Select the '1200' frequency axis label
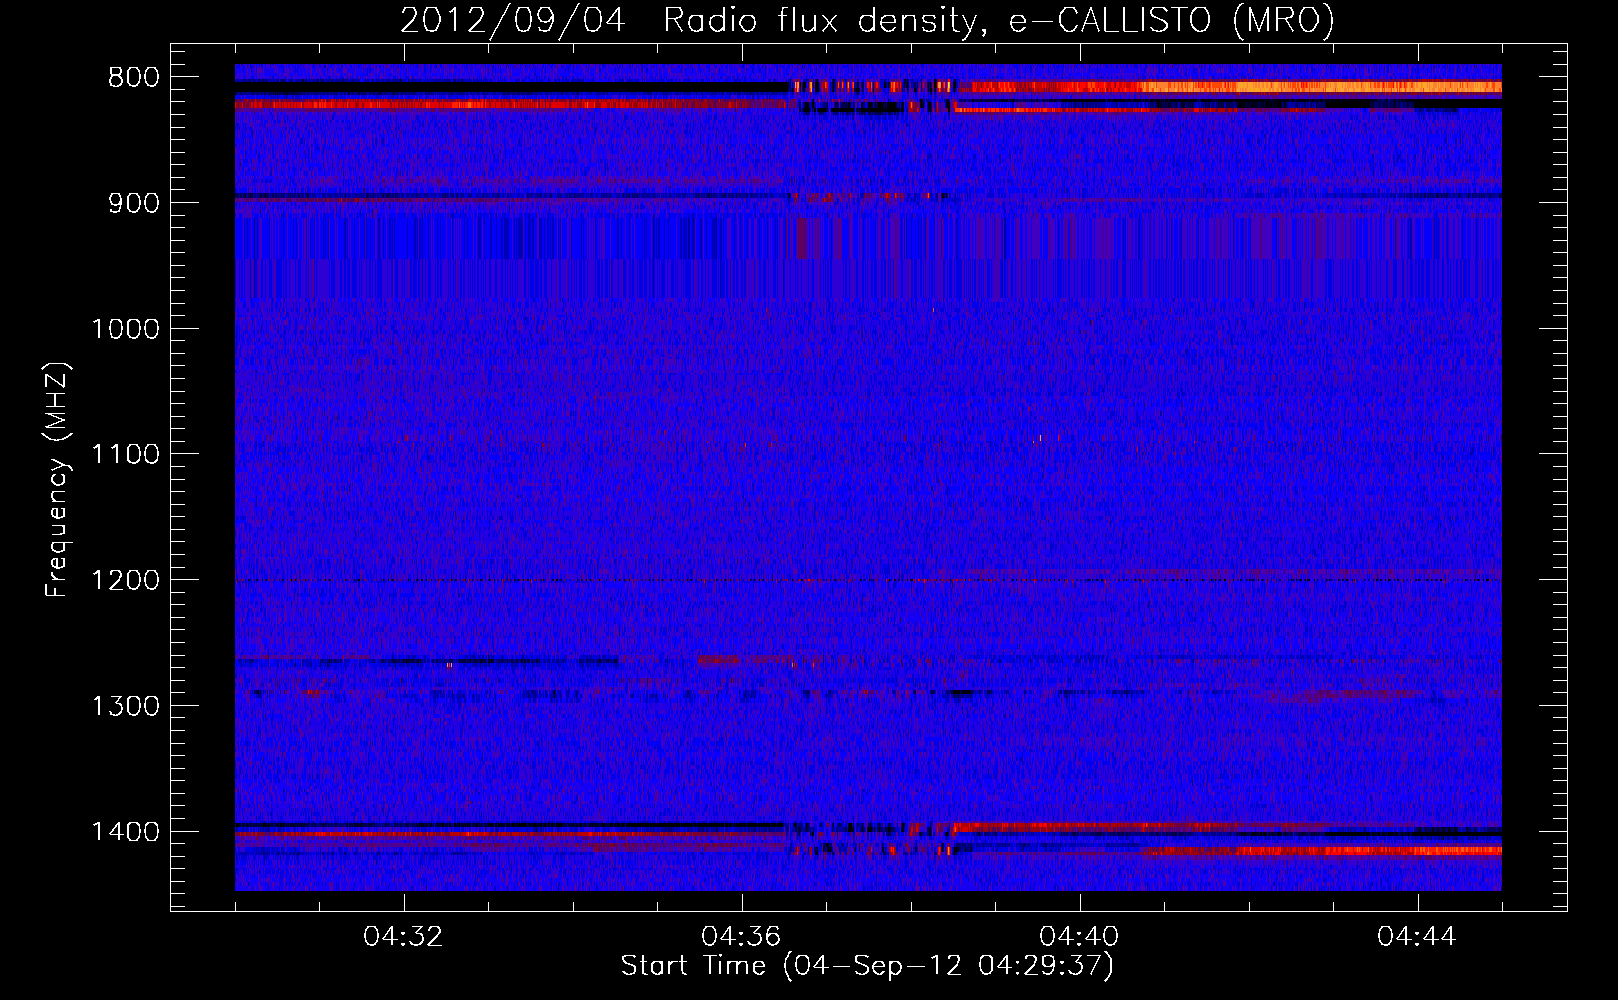The width and height of the screenshot is (1618, 1000). pos(125,581)
